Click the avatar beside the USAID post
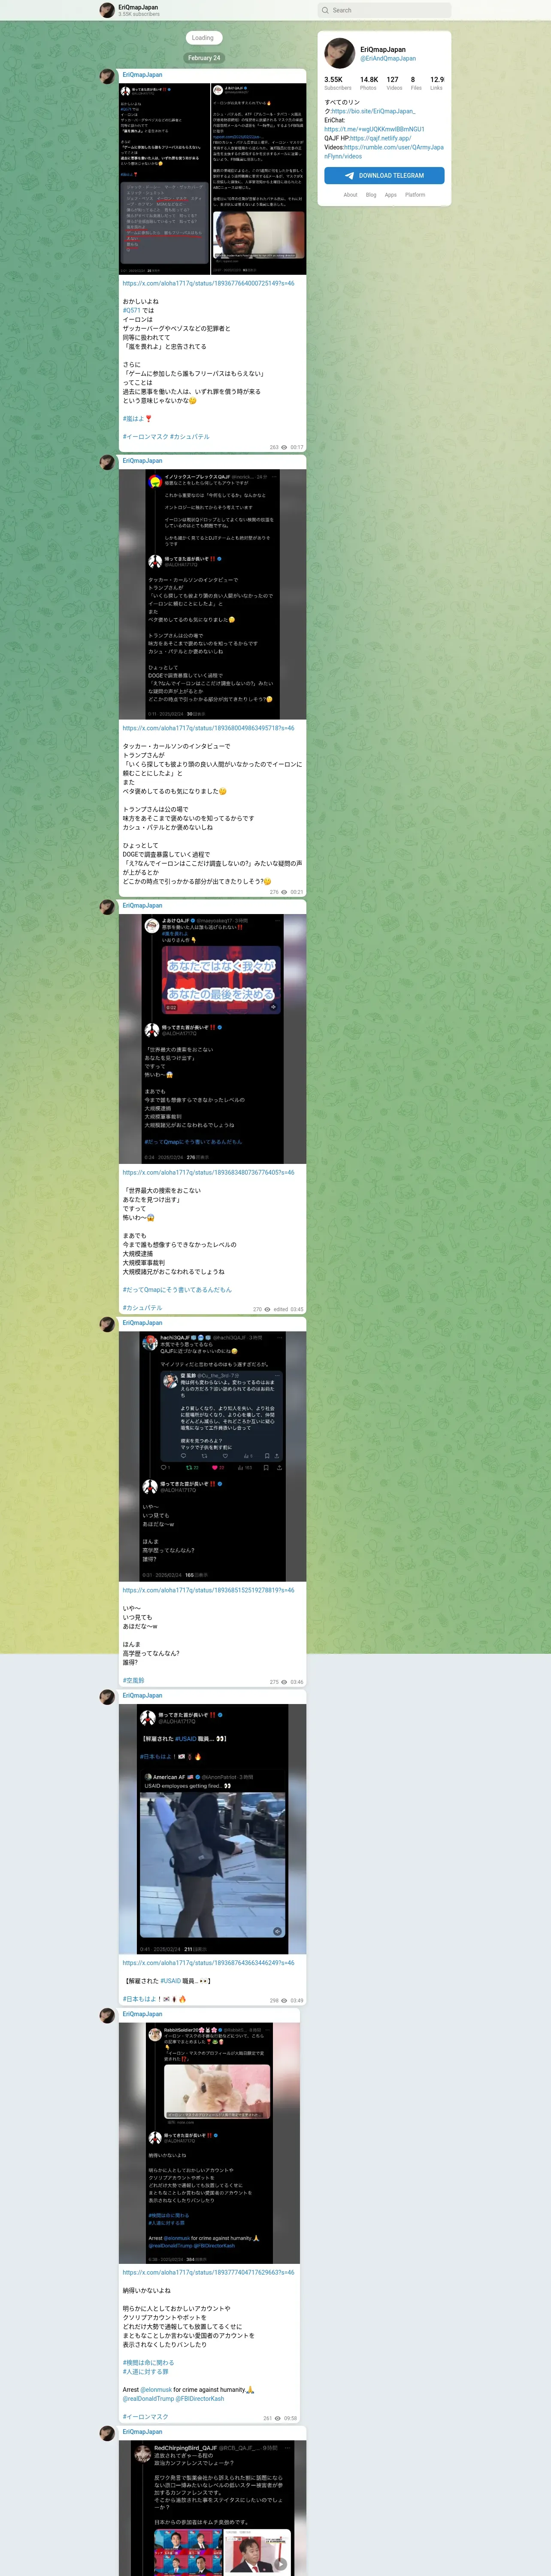The image size is (551, 2576). coord(107,1697)
